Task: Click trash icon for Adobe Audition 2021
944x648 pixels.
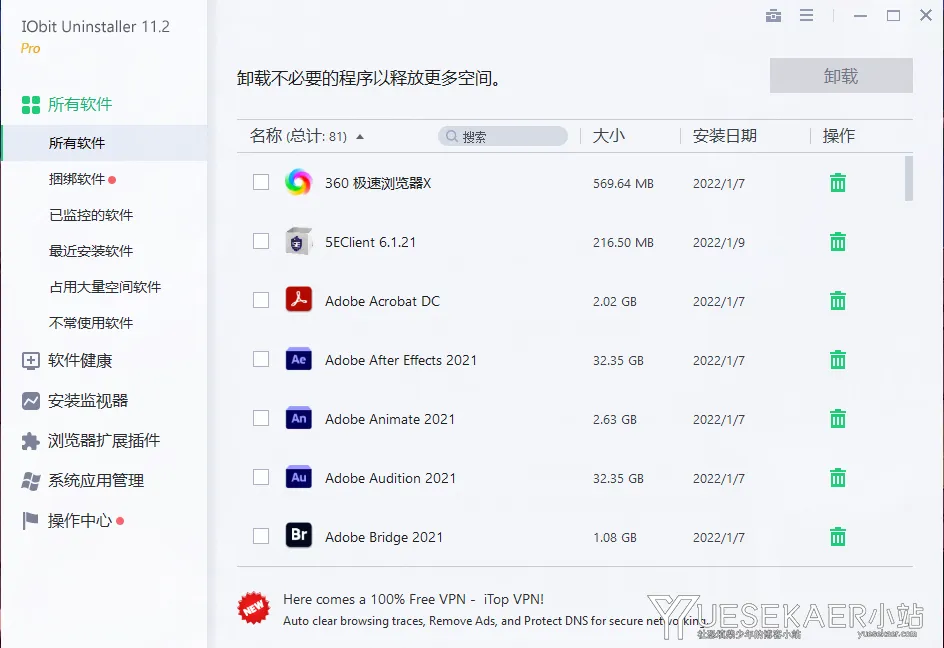Action: [837, 478]
